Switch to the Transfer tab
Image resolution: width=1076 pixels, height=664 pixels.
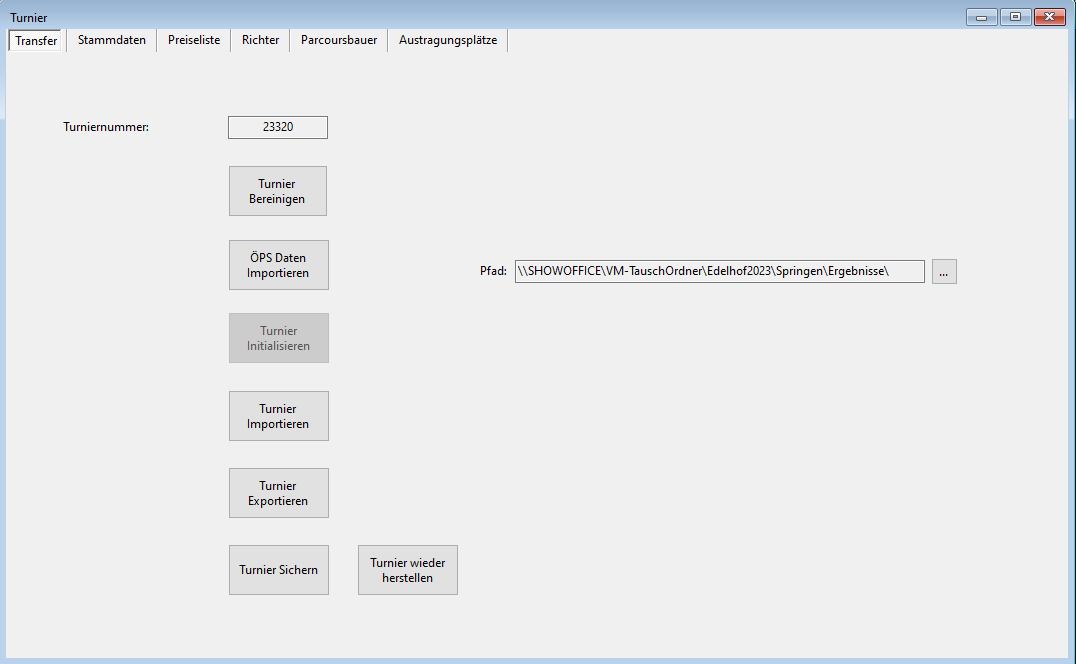pos(36,41)
